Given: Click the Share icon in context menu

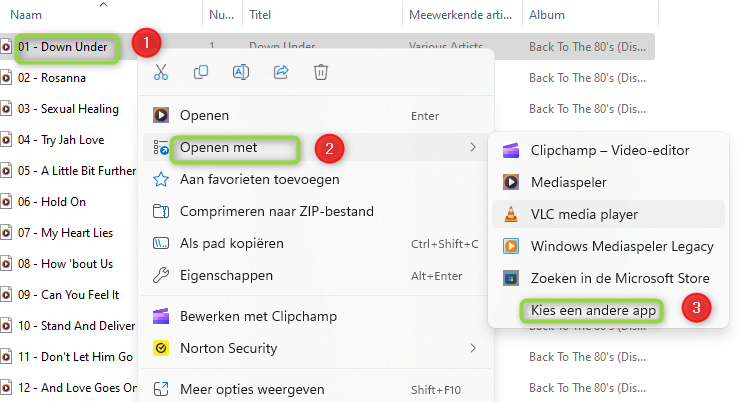Looking at the screenshot, I should [281, 72].
